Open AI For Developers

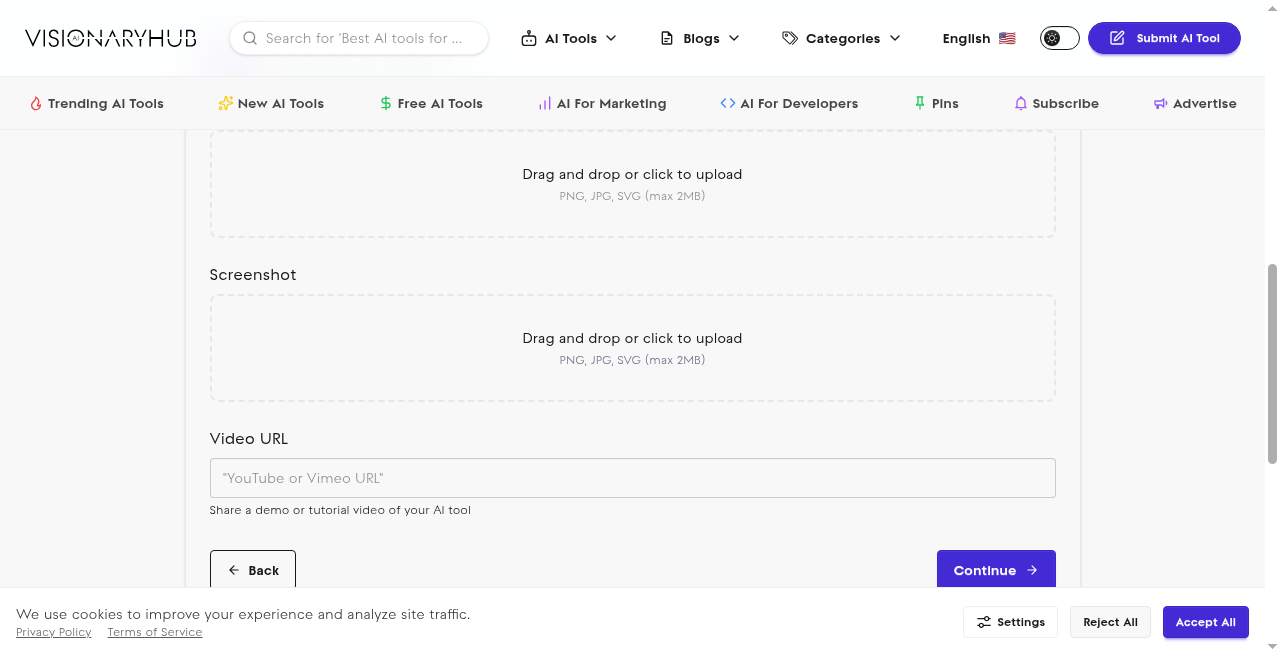pyautogui.click(x=789, y=103)
